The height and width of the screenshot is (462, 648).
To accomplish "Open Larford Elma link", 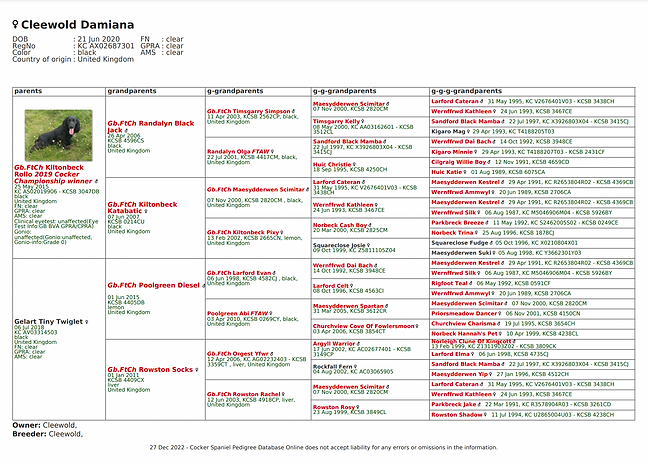I will point(450,354).
